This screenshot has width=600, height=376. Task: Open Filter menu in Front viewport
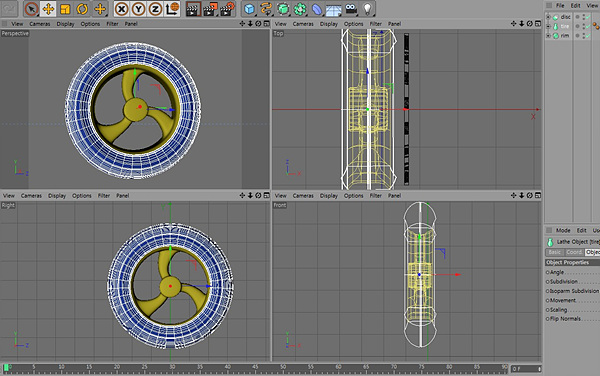point(375,196)
